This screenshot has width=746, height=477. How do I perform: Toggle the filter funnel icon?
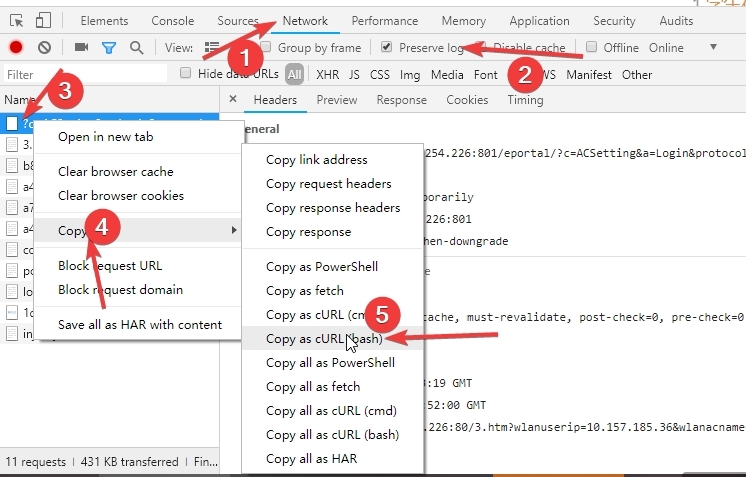tap(109, 48)
